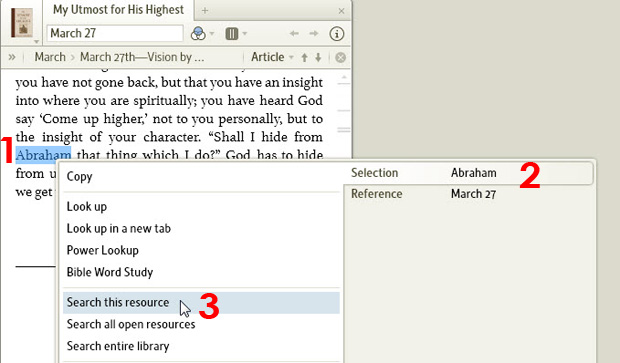Expand the locator bar chevrons
The image size is (620, 363).
coord(12,57)
